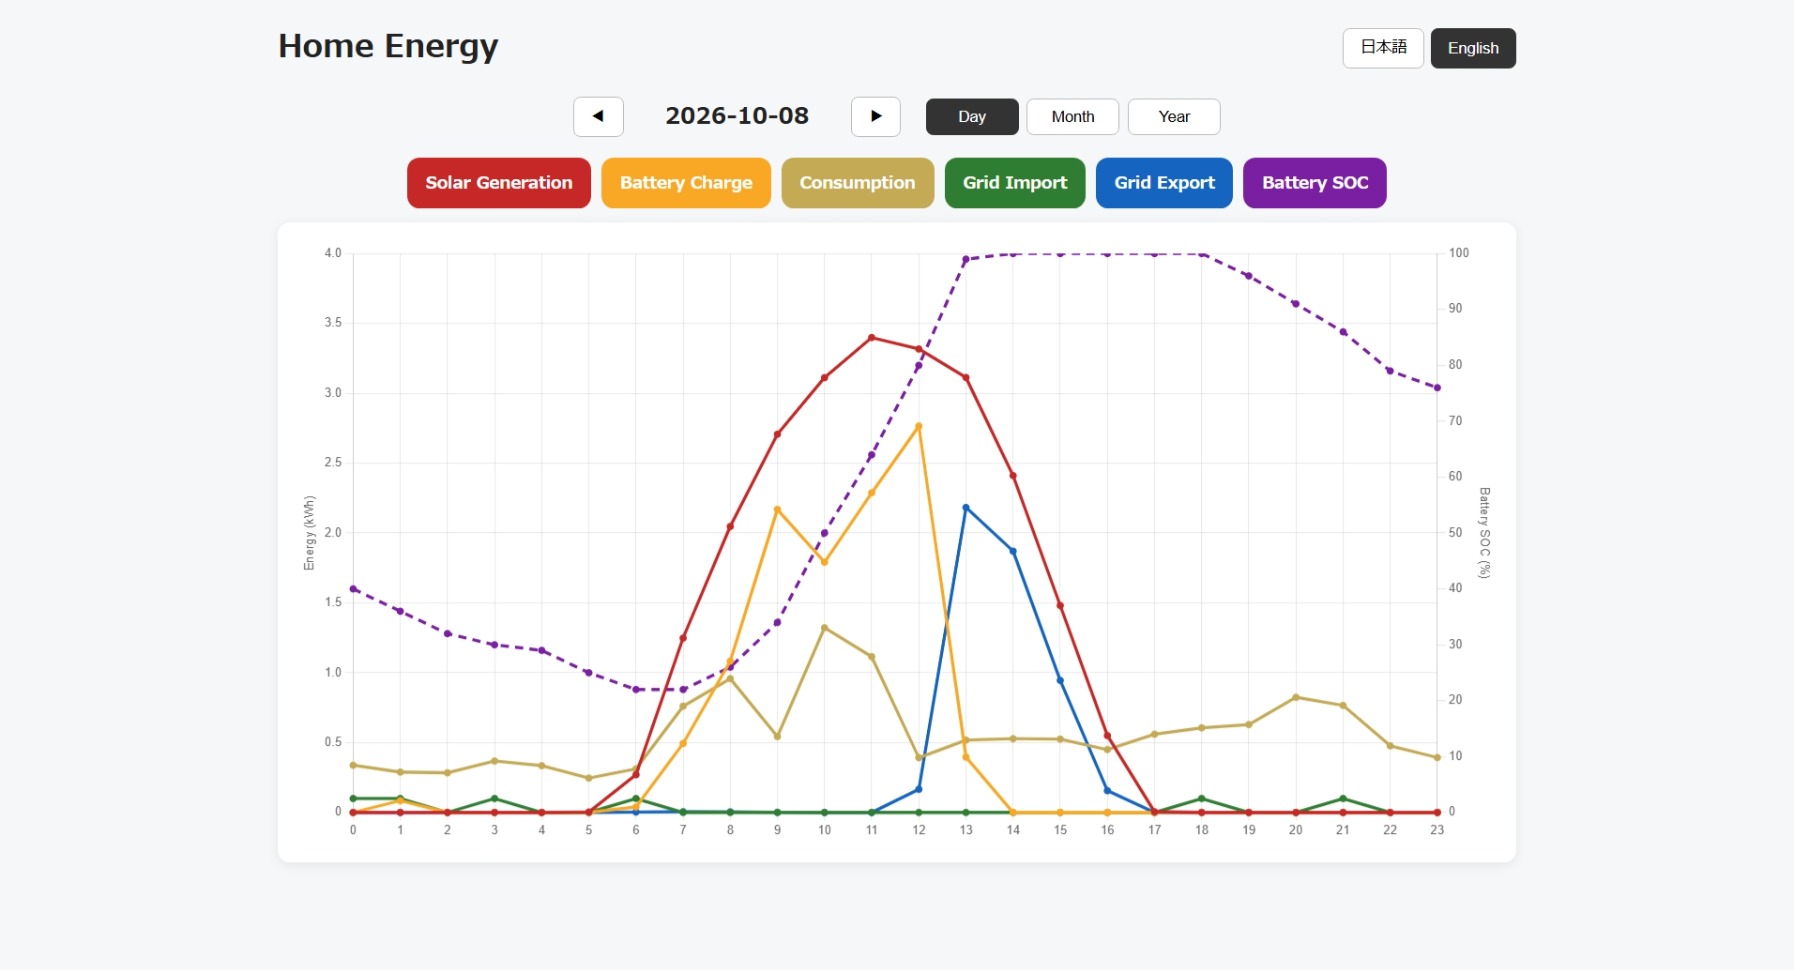Screen dimensions: 1794x970
Task: Click battery SOC point at hour 19
Action: click(1248, 276)
